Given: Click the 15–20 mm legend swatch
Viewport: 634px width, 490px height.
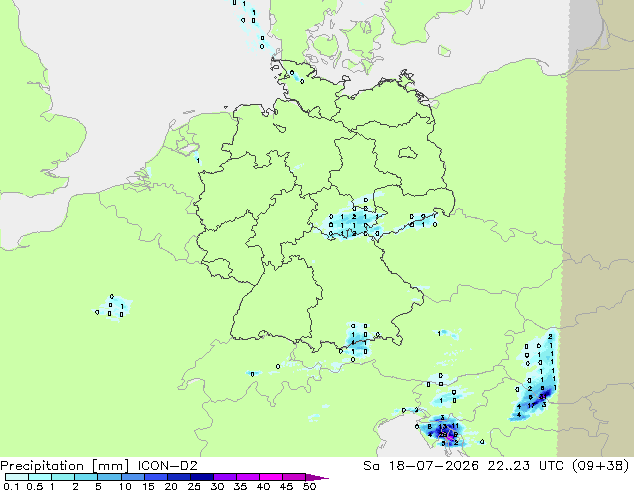Looking at the screenshot, I should point(156,477).
